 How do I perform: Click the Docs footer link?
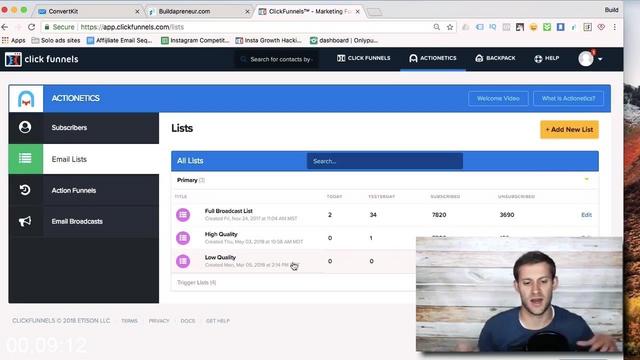(188, 321)
